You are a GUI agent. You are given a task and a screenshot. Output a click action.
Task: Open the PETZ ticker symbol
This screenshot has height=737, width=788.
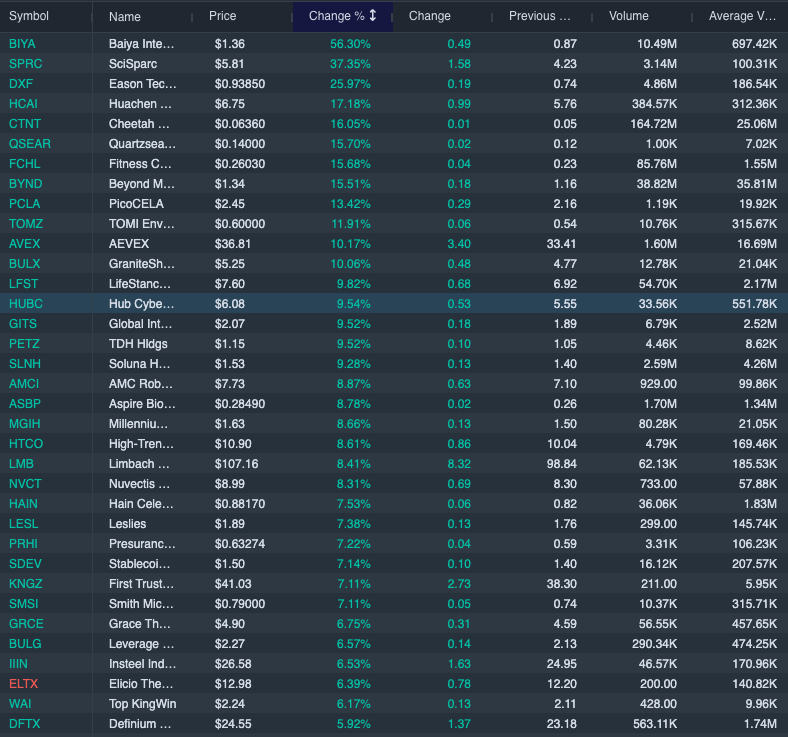(24, 344)
